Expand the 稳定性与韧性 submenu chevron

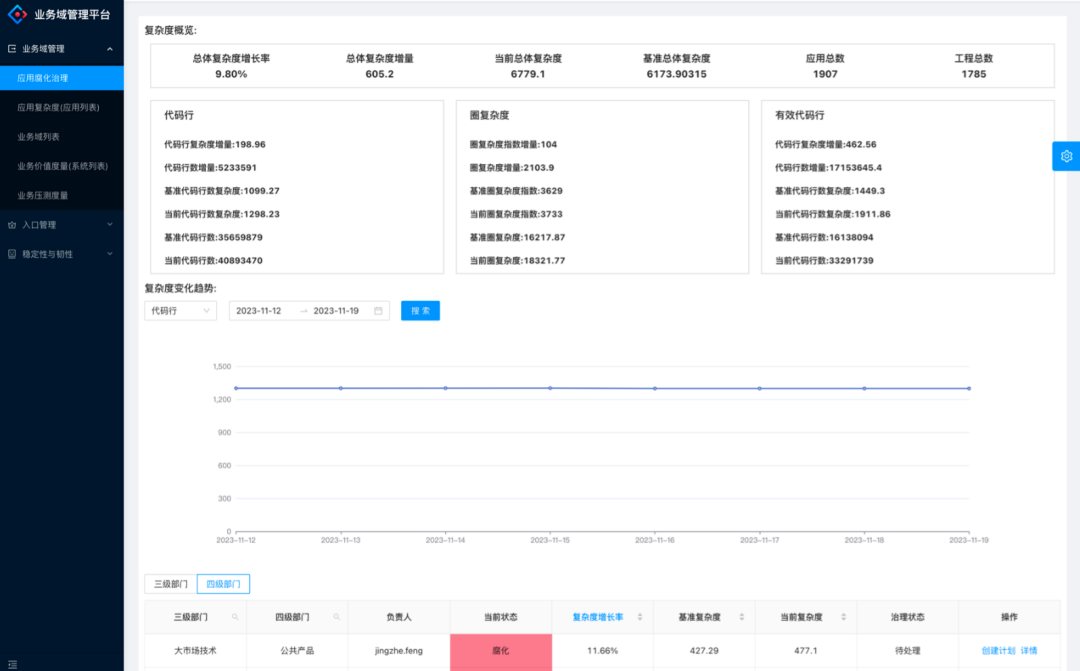[x=110, y=254]
